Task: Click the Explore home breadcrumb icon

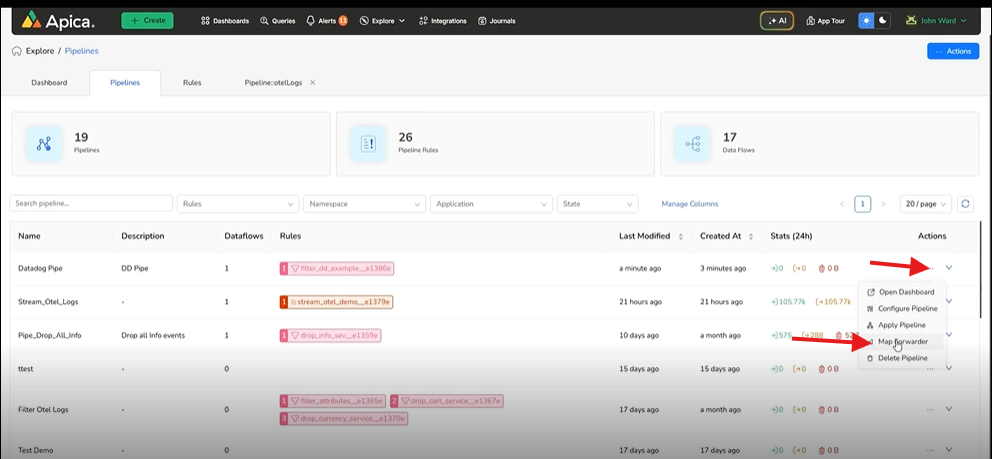Action: tap(17, 51)
